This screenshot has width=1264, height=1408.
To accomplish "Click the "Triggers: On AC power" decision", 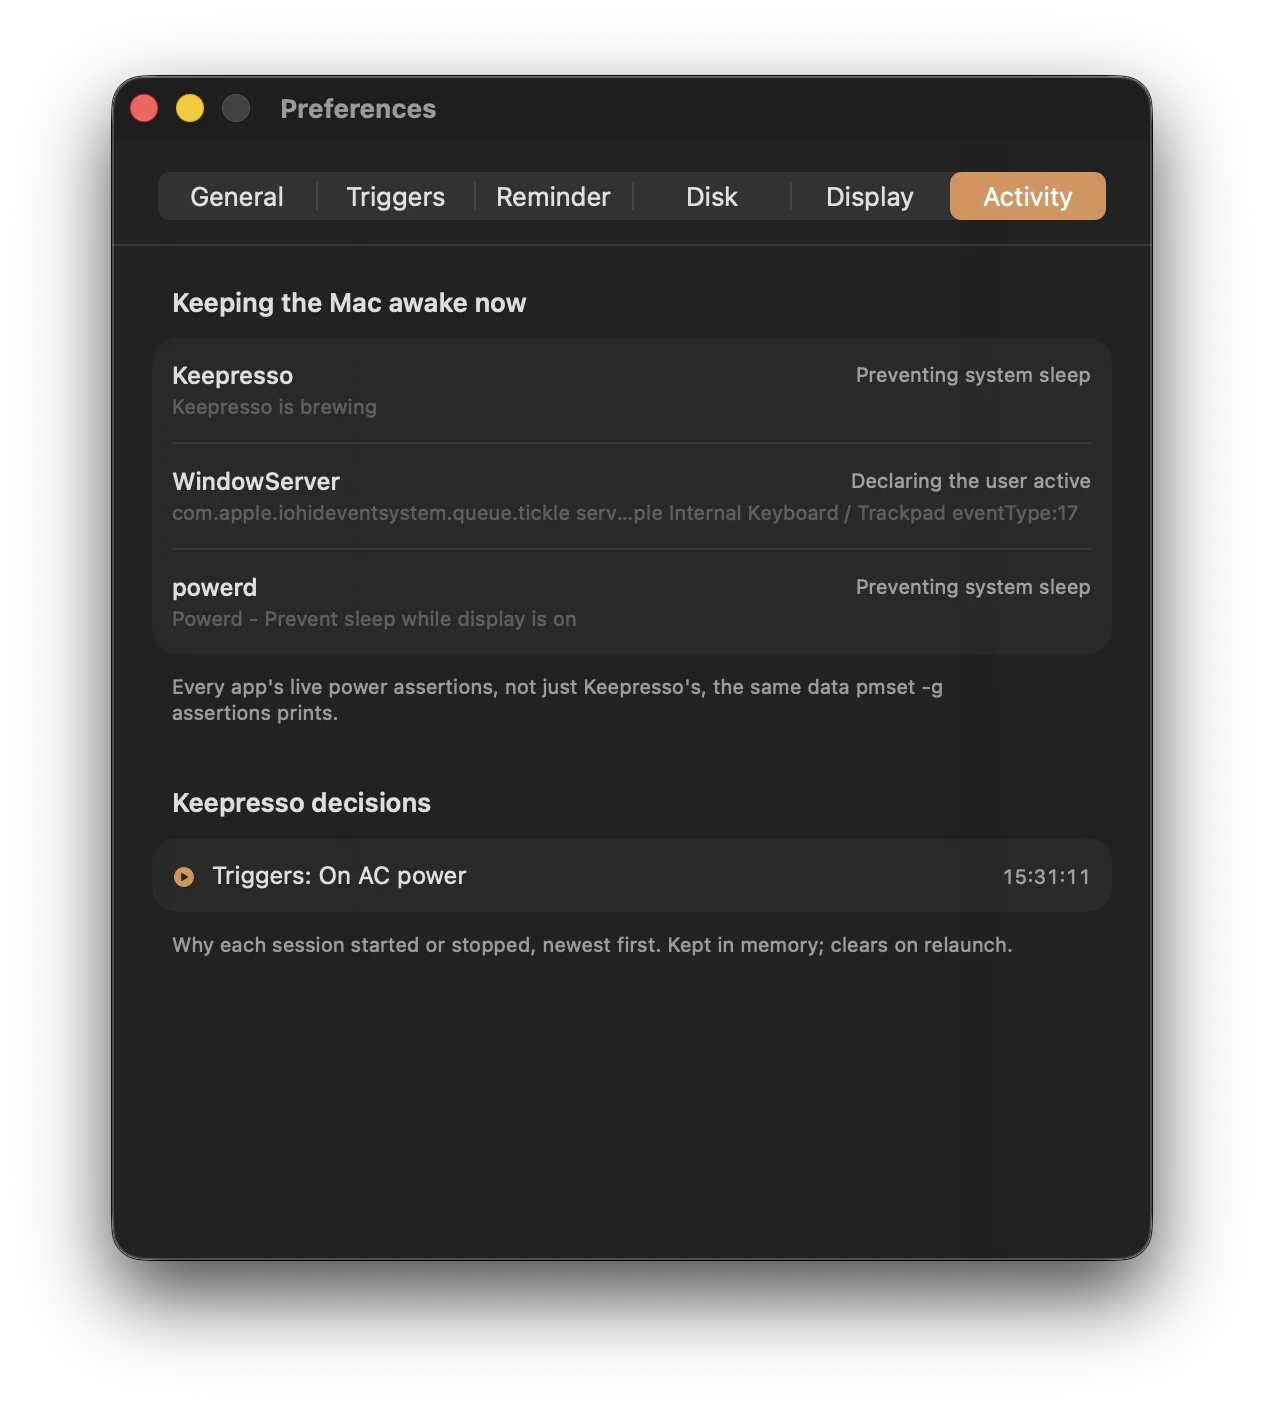I will (339, 876).
